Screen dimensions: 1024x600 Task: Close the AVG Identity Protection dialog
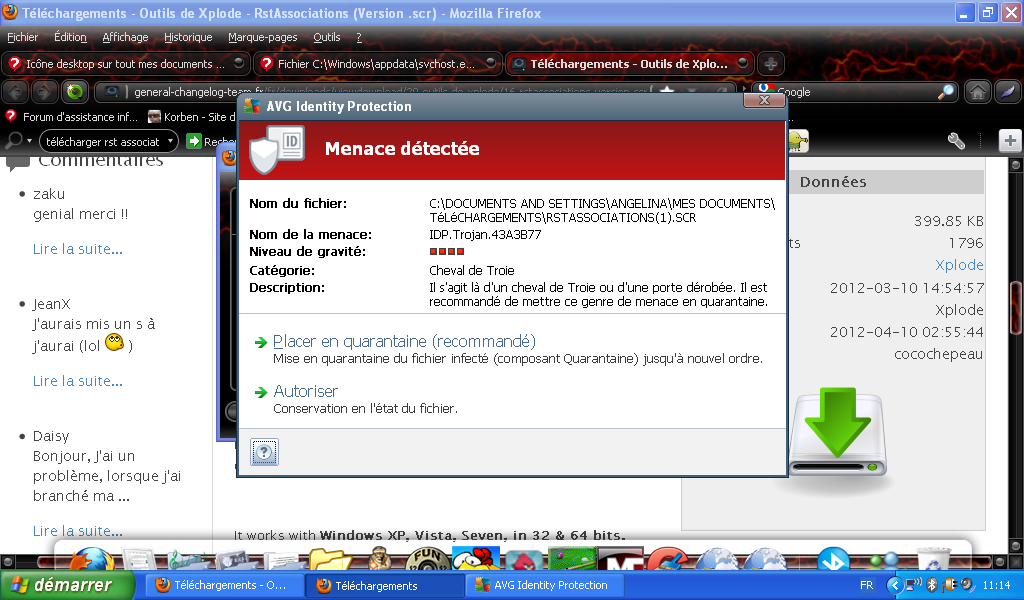tap(764, 100)
